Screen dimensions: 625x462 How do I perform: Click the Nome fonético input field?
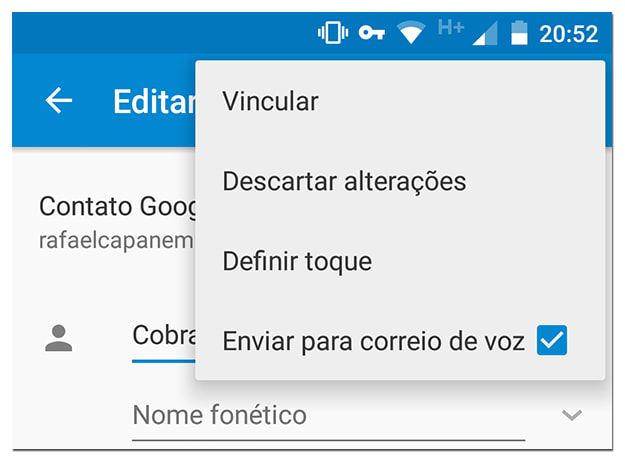click(x=328, y=415)
